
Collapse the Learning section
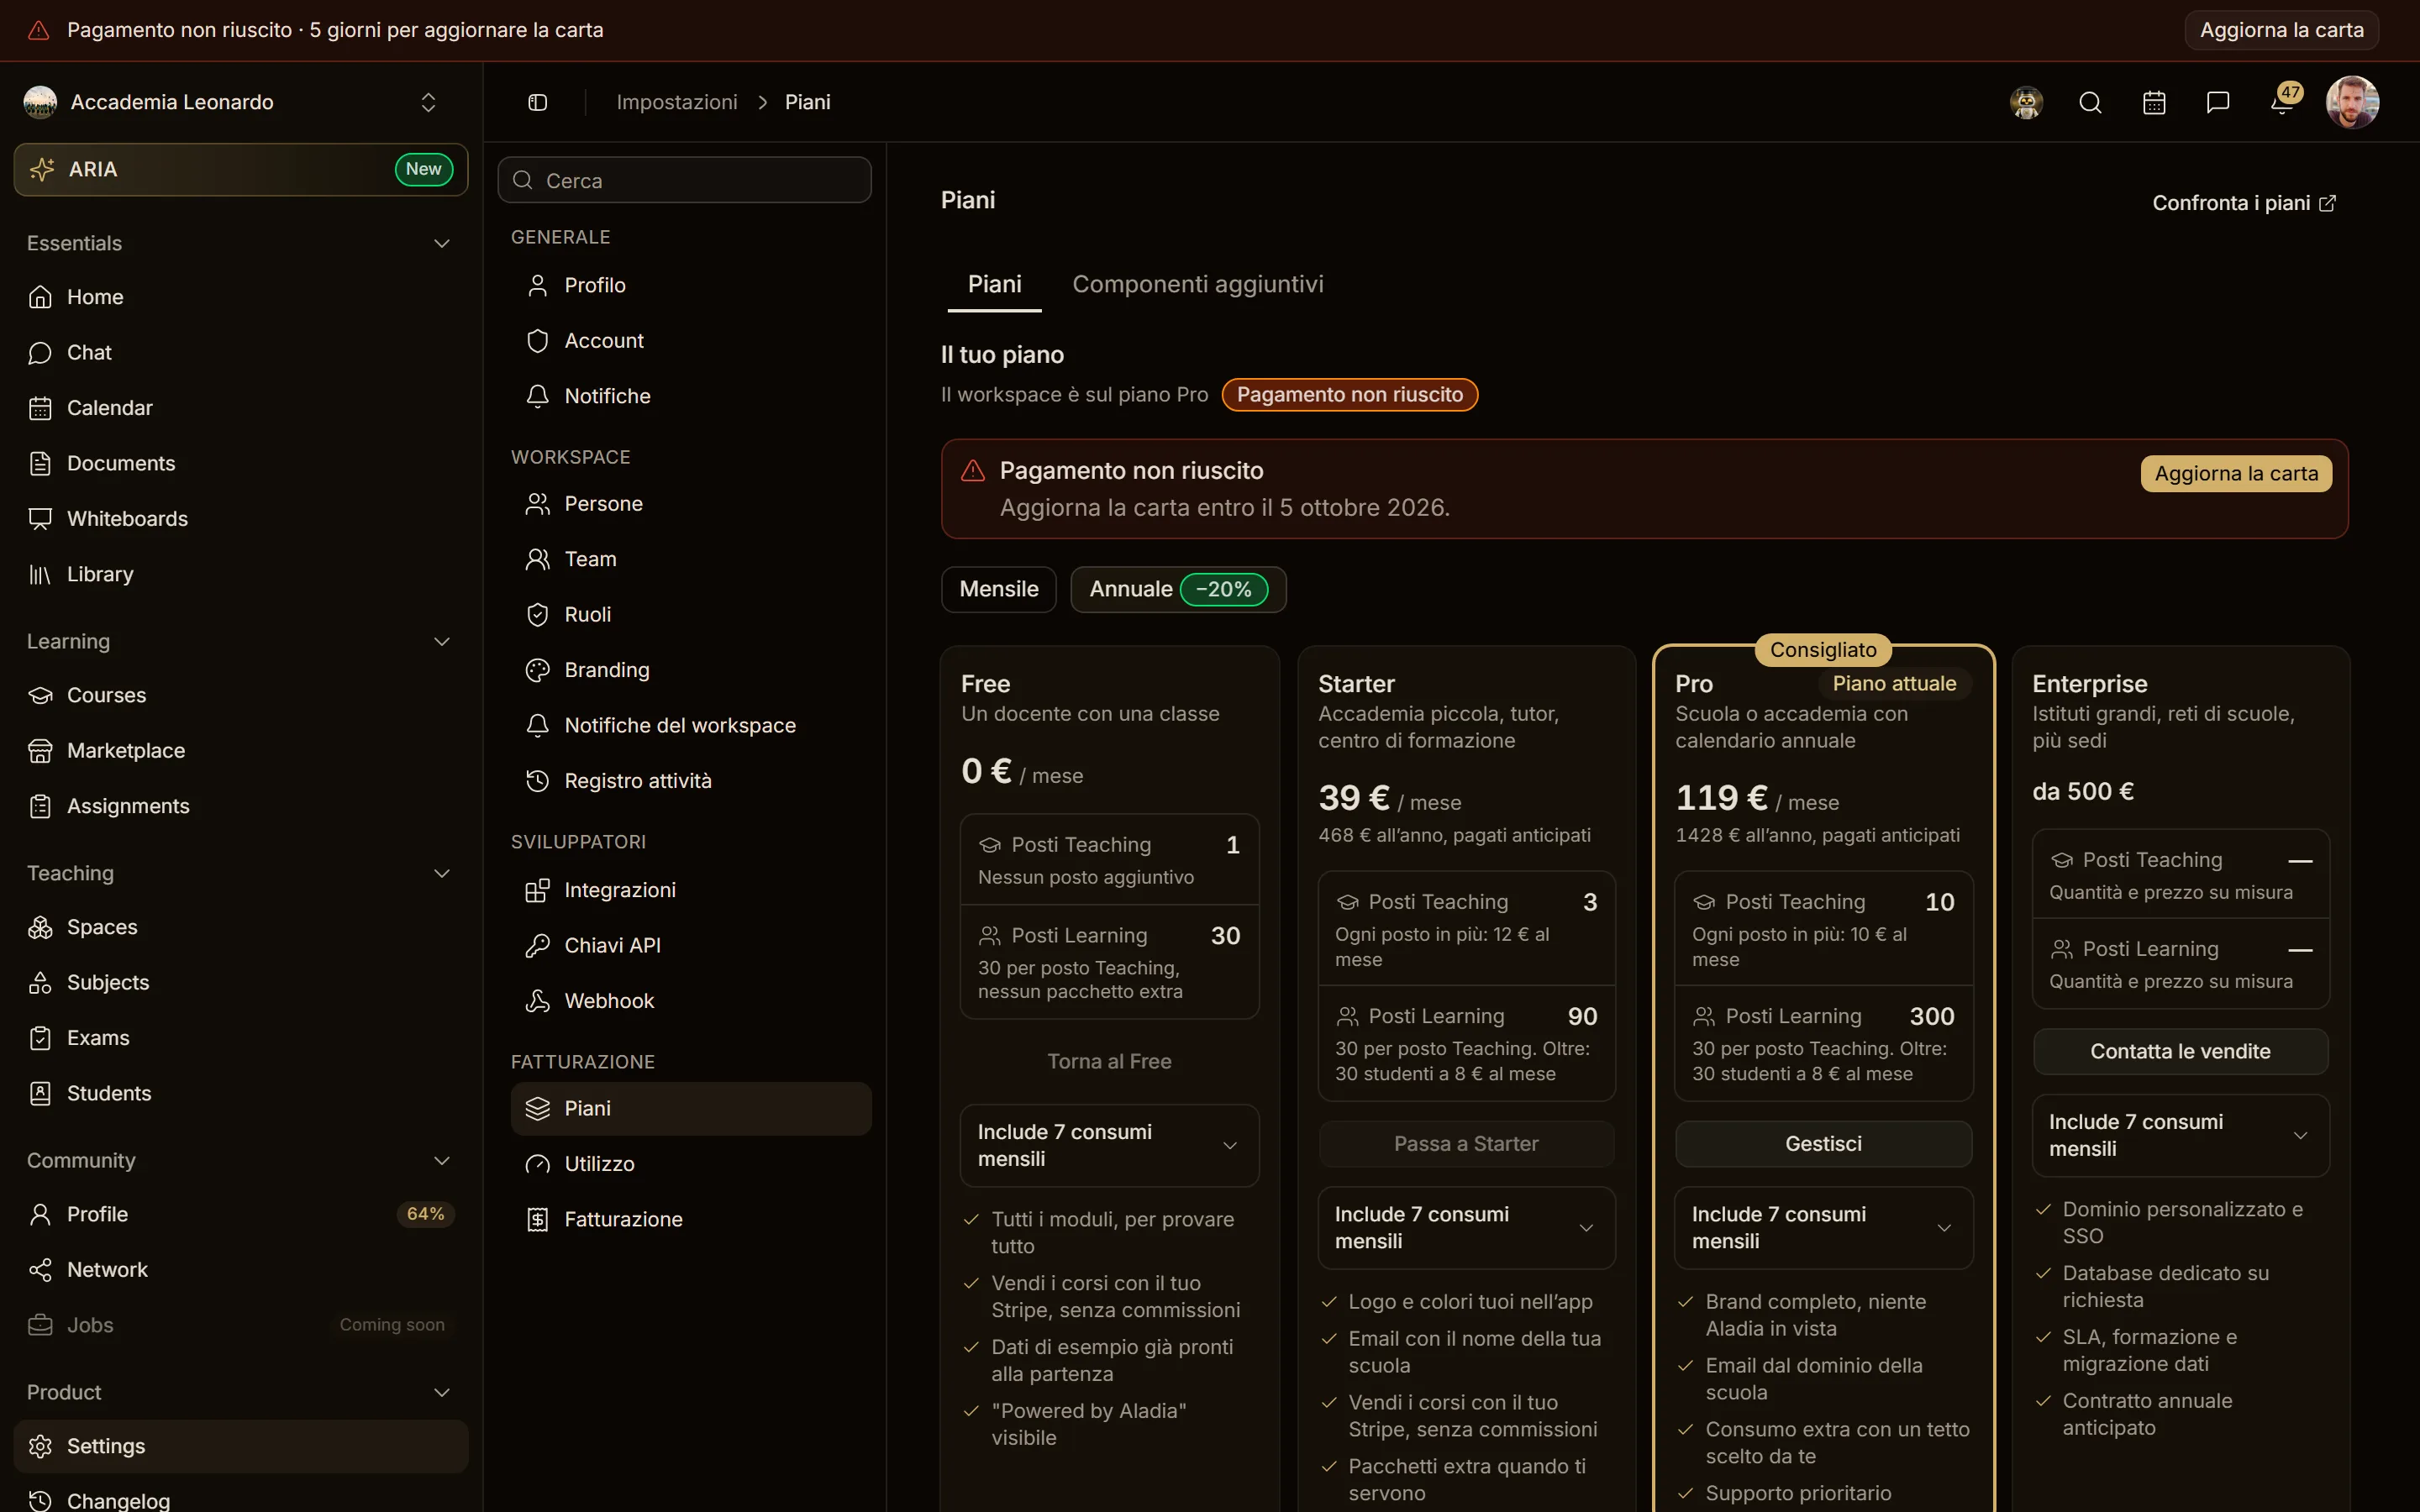tap(241, 641)
